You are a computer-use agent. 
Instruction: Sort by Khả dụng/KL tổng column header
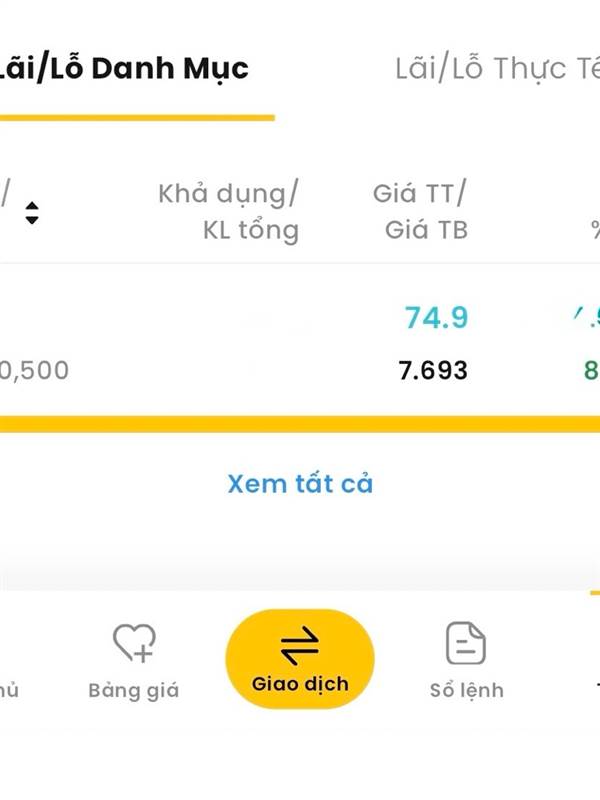[x=228, y=212]
